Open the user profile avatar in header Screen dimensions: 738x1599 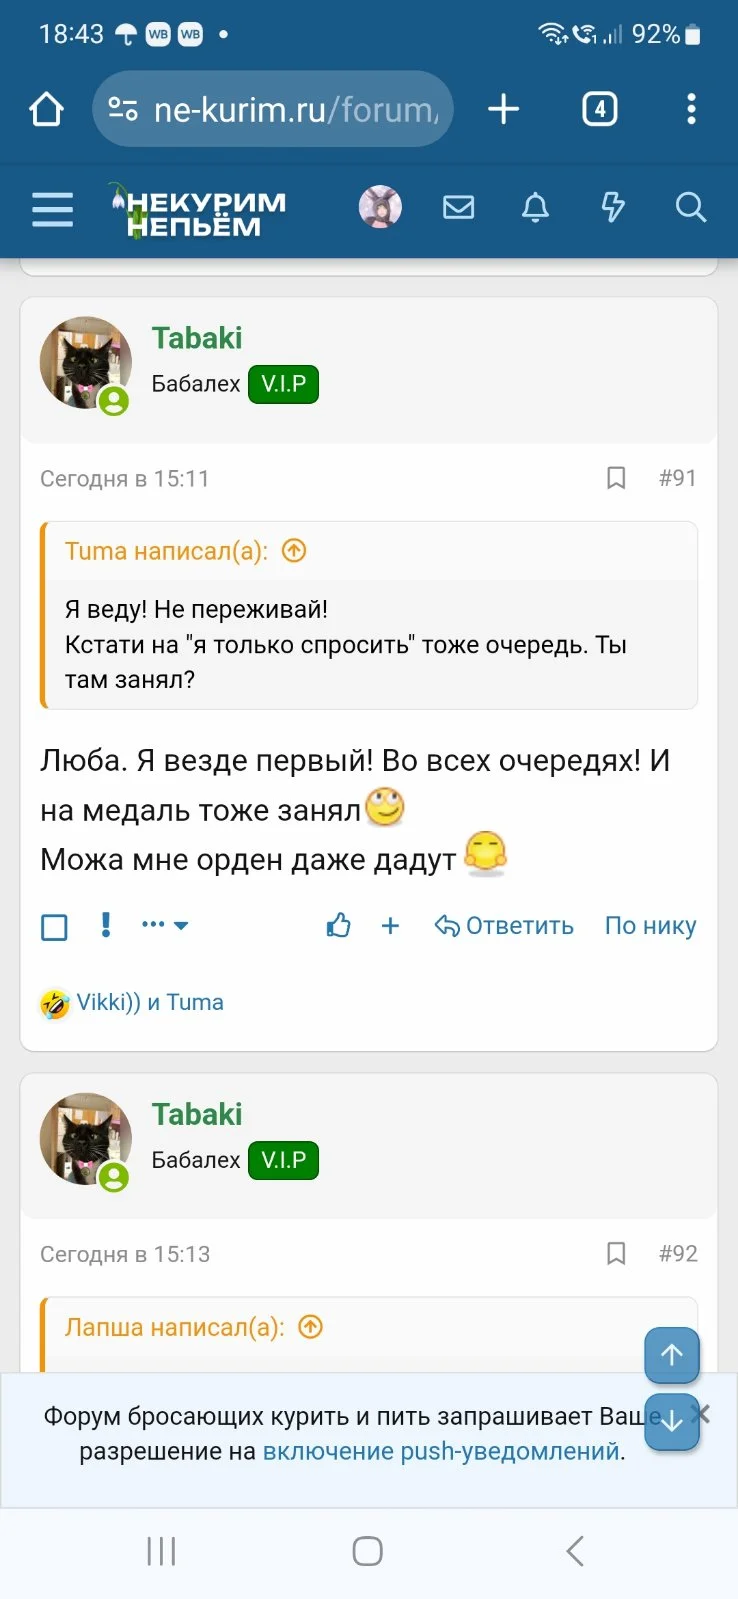[x=380, y=207]
